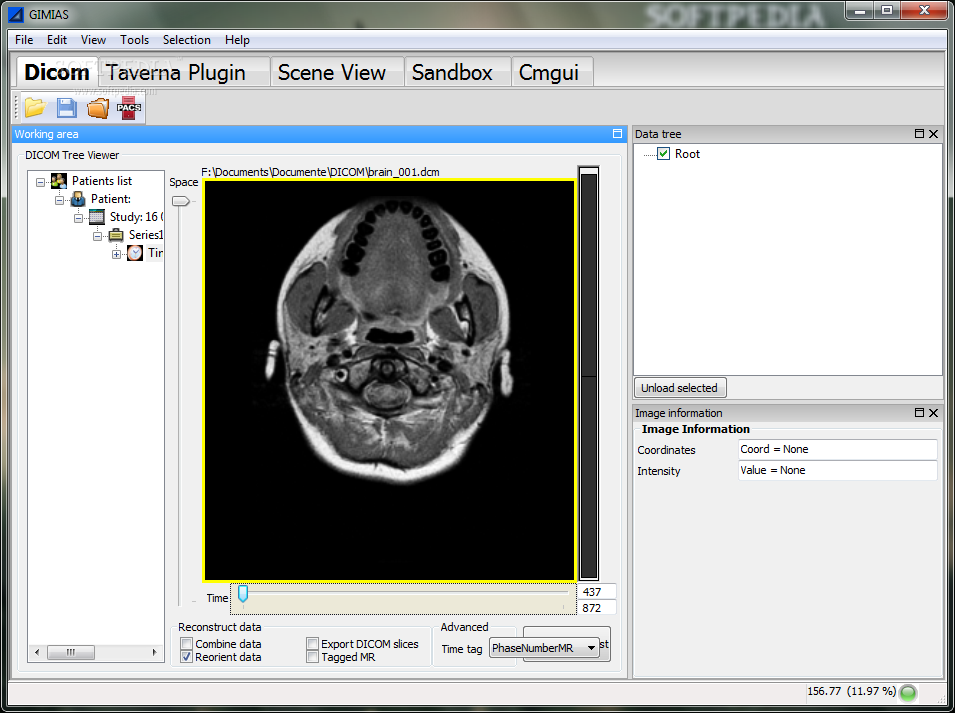Collapse the Patient node
Viewport: 955px width, 713px height.
point(59,200)
